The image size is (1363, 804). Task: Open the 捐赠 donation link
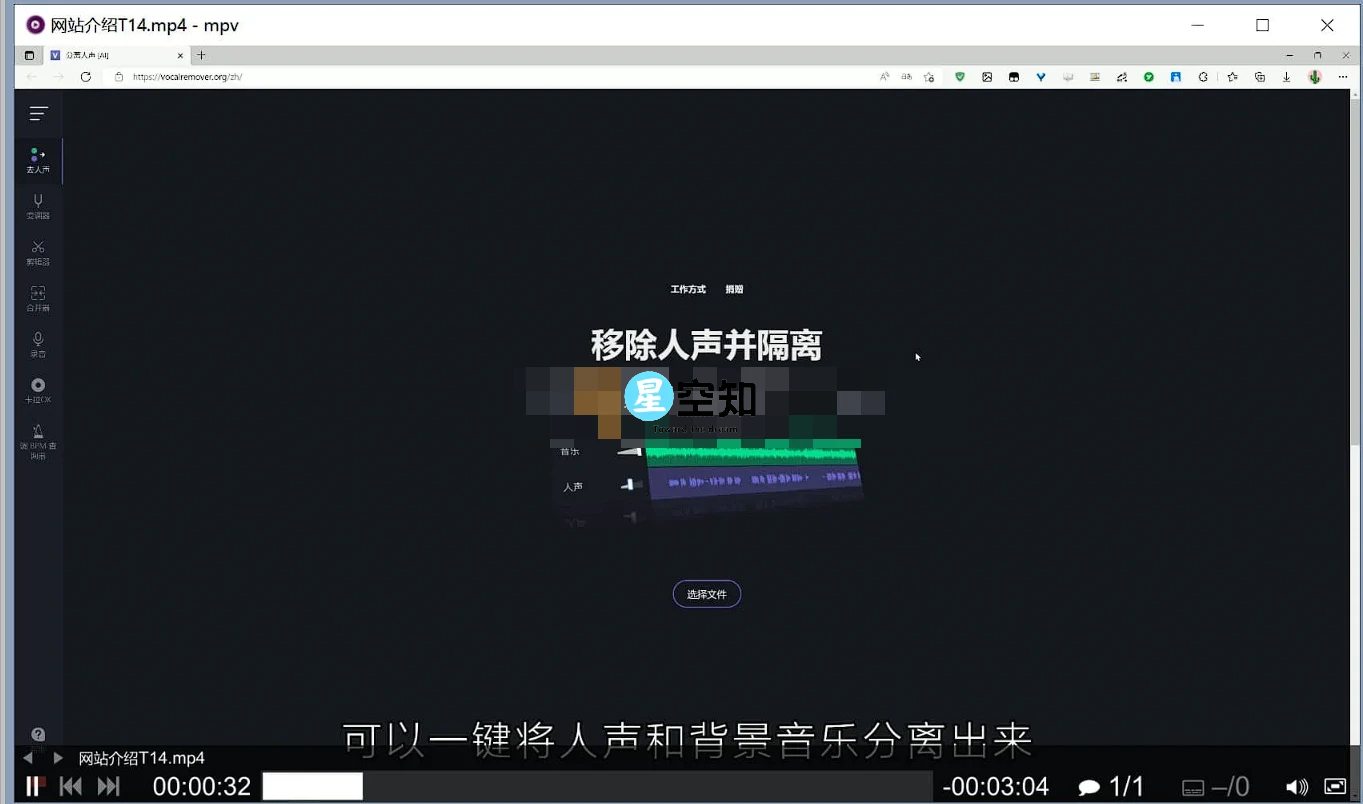click(734, 289)
